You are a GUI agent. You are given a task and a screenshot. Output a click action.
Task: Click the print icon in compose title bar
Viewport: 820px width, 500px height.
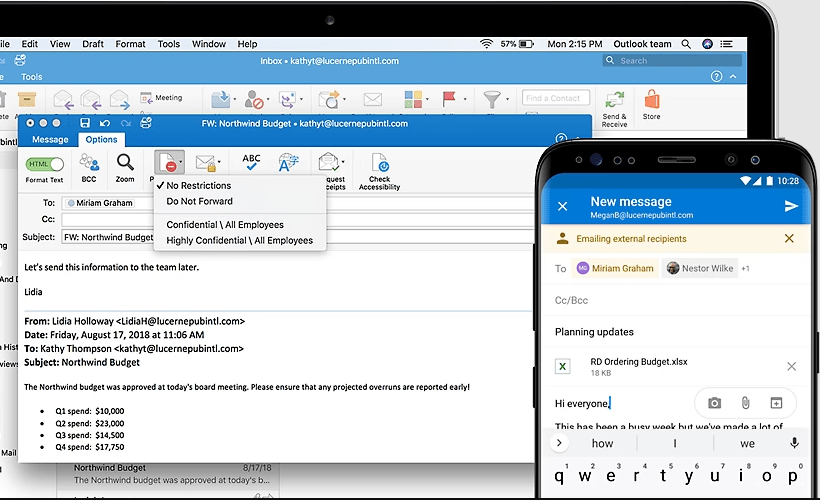click(x=146, y=123)
